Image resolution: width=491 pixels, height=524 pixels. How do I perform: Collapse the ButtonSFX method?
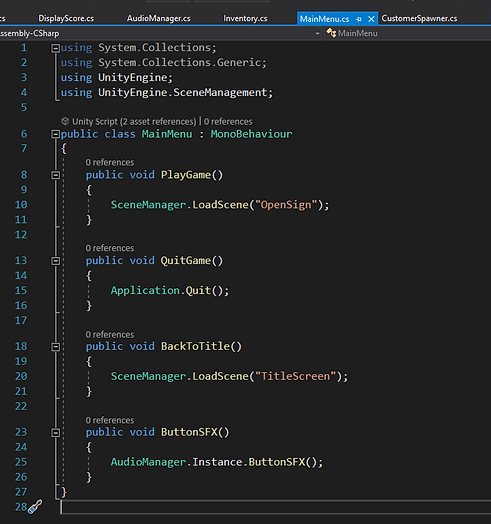[x=55, y=432]
